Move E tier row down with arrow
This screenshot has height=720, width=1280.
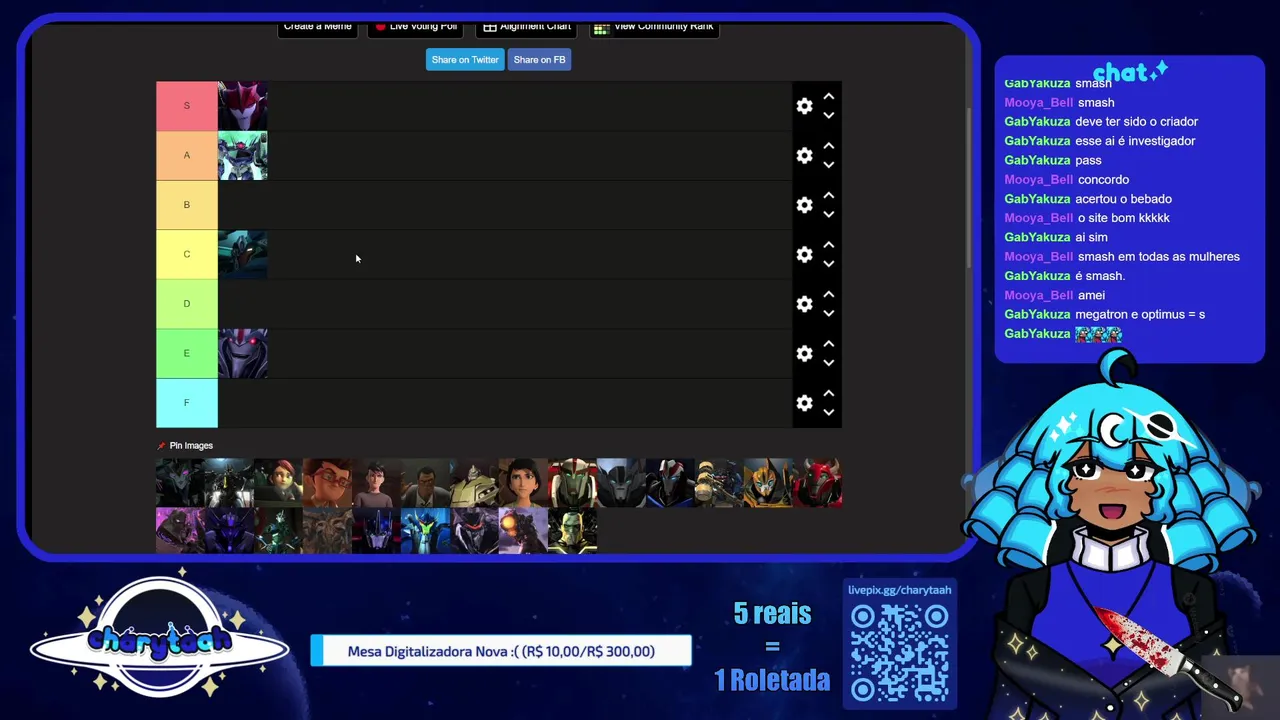coord(829,363)
